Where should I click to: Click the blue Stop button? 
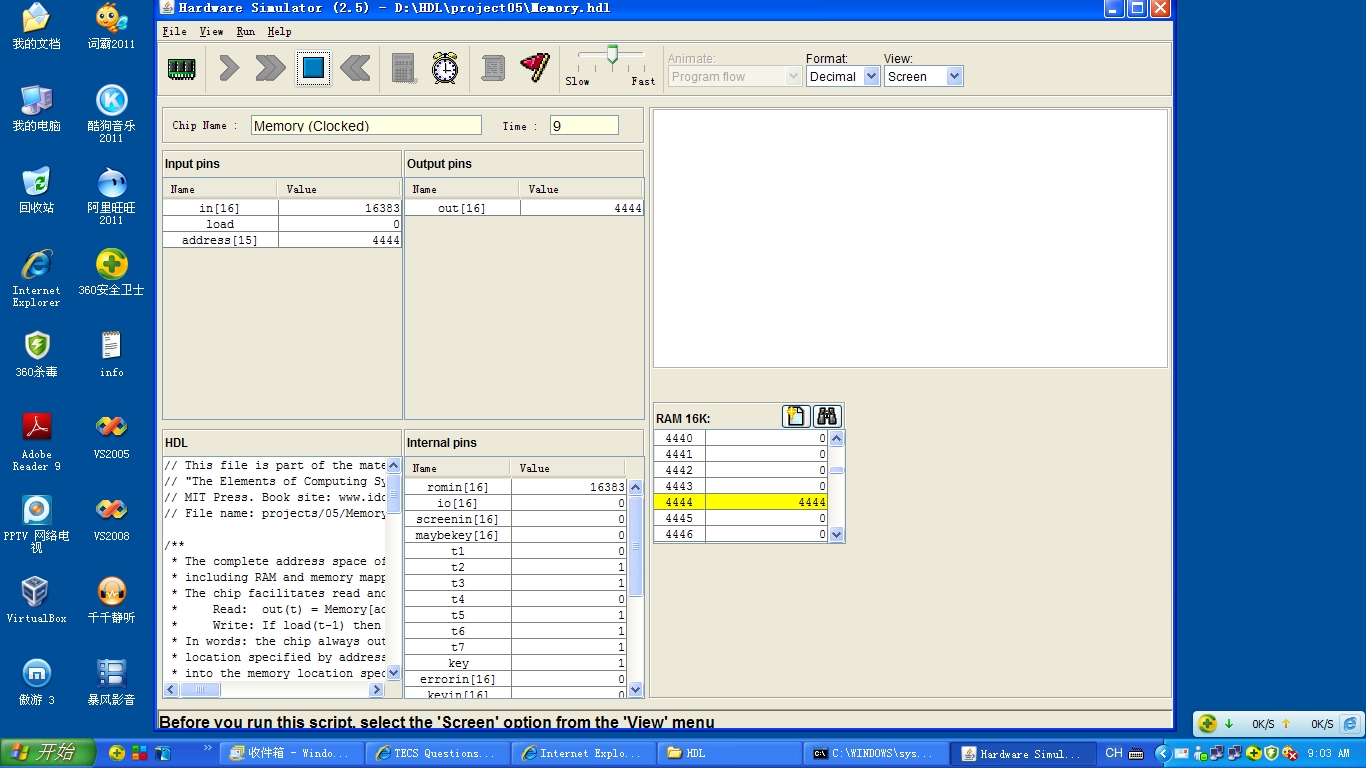[313, 68]
